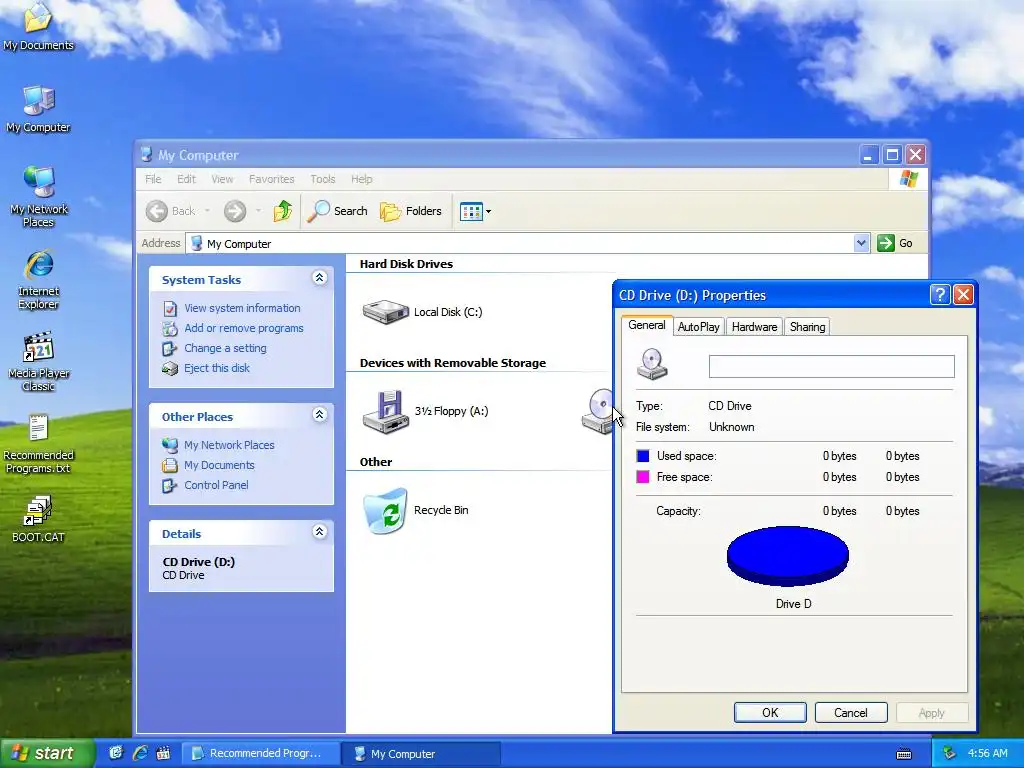Click View system information link
This screenshot has height=768, width=1024.
coord(242,308)
